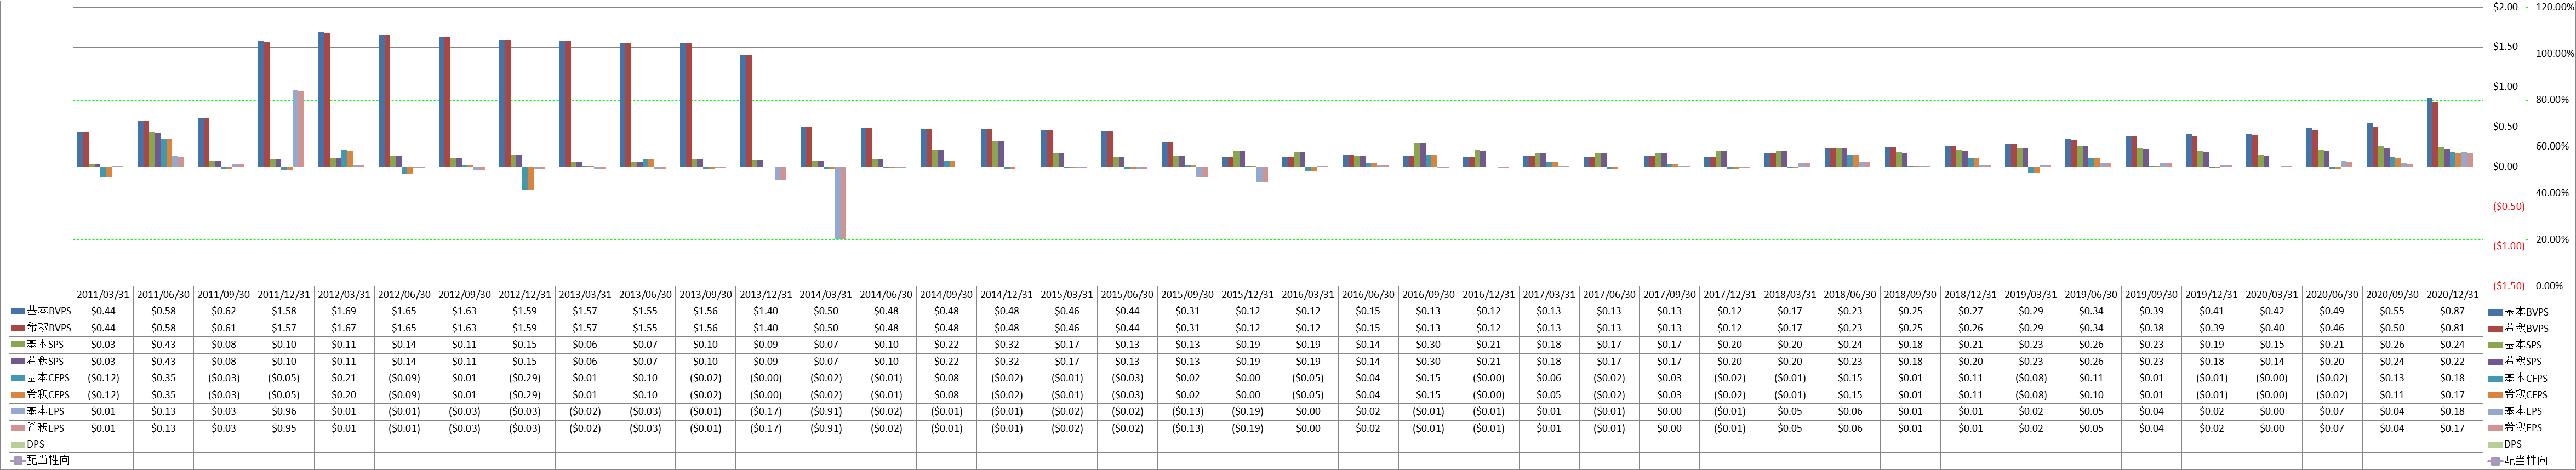Select 基本SPS entry in the chart legend
The image size is (2576, 470).
(x=2514, y=345)
